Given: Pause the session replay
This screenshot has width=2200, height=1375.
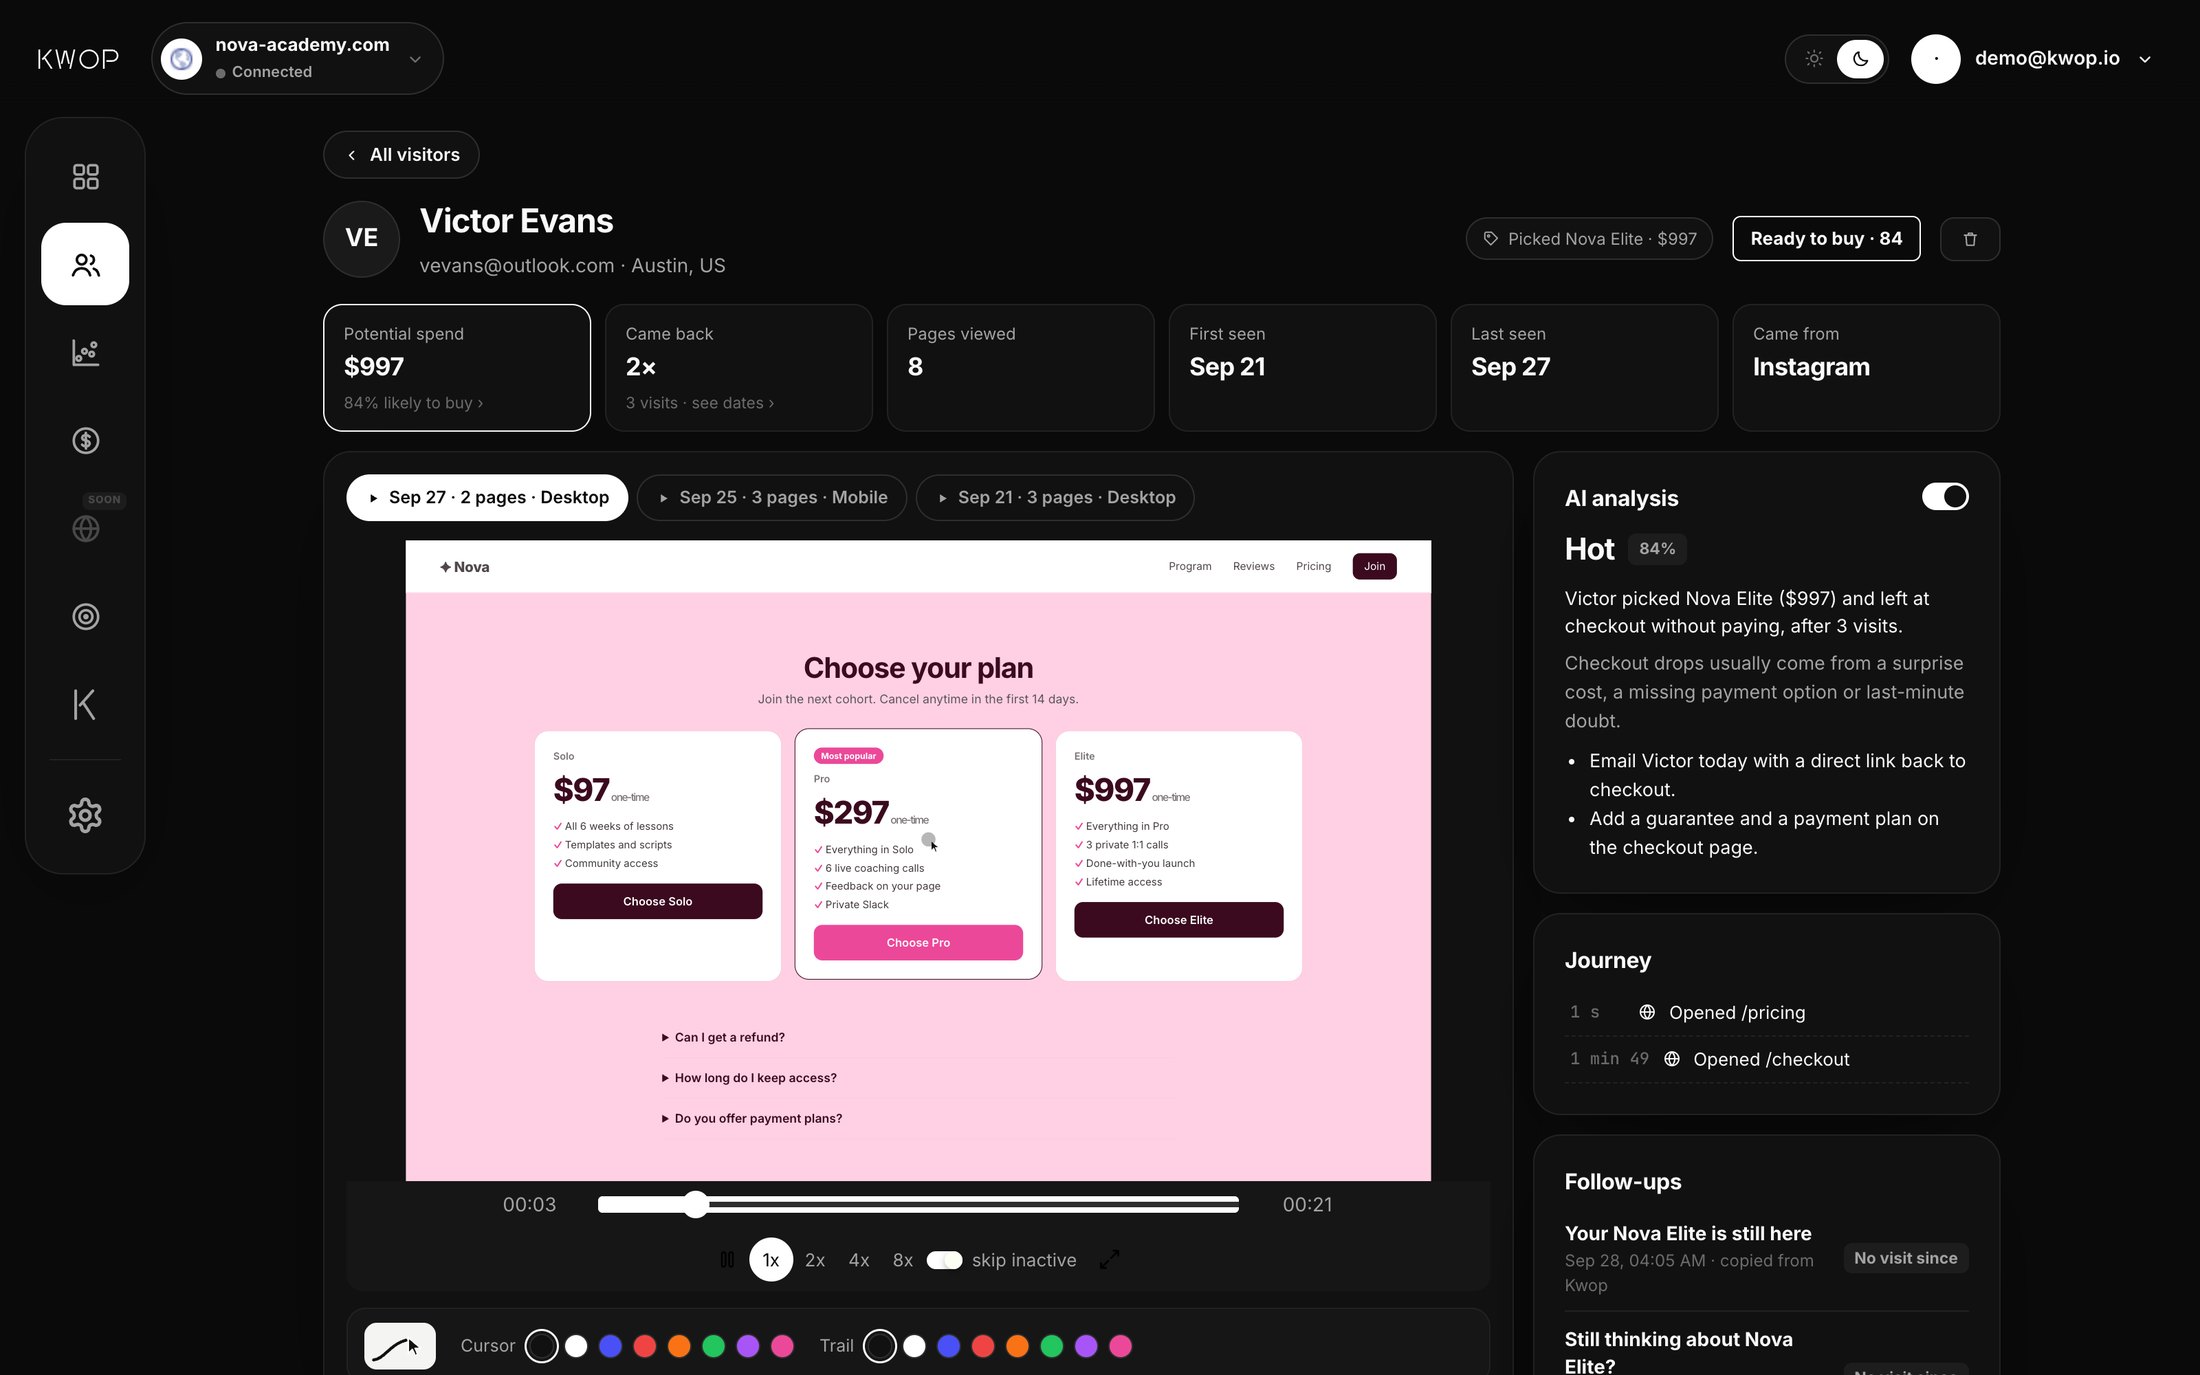Looking at the screenshot, I should [727, 1260].
